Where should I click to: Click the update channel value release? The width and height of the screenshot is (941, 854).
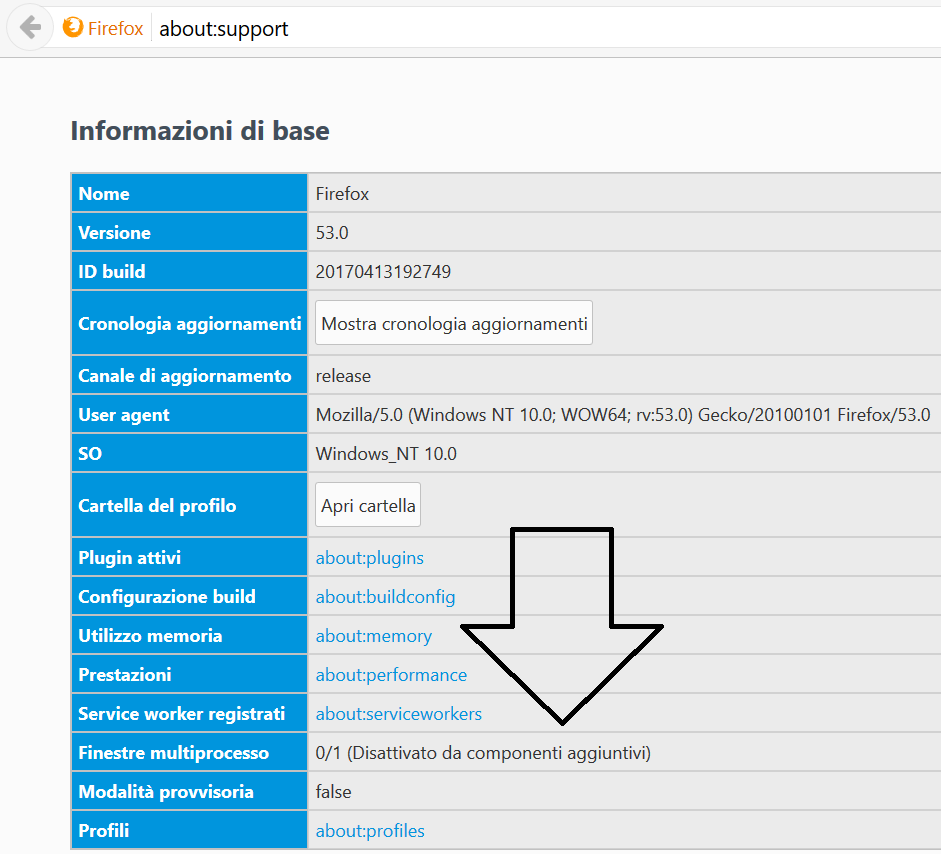pos(343,376)
